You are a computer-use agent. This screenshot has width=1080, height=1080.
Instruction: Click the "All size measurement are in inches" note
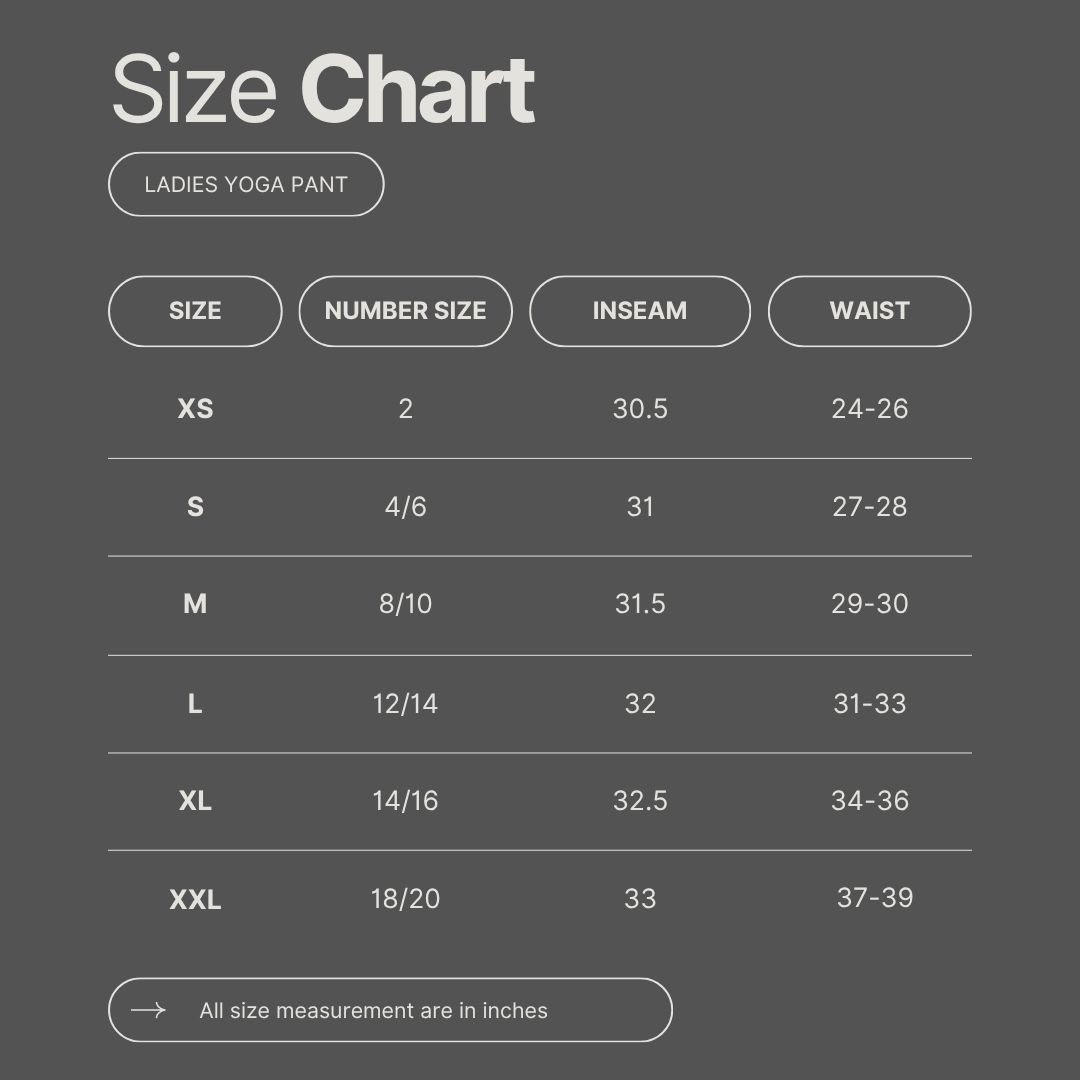[x=373, y=1010]
